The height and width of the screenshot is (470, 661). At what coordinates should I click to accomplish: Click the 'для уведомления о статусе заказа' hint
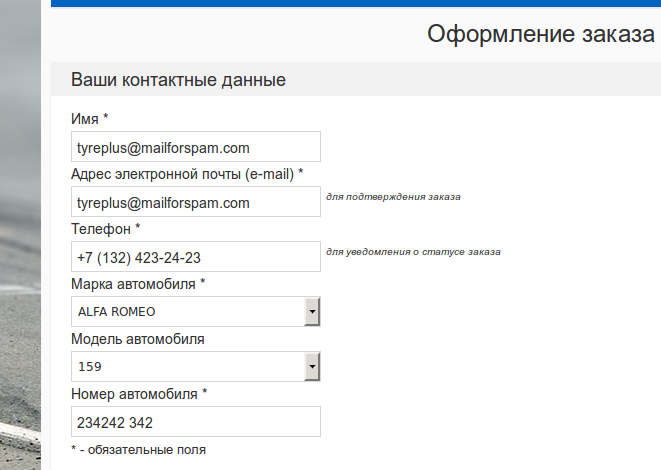click(413, 252)
